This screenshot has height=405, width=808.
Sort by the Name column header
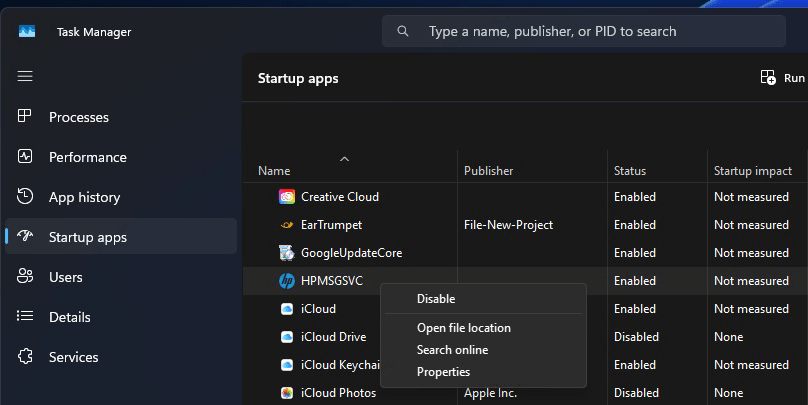274,171
